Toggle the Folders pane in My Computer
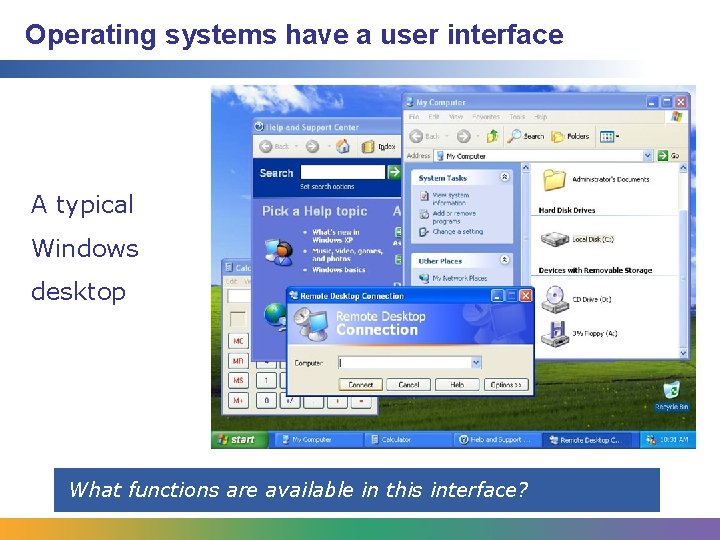720x540 pixels. point(570,136)
